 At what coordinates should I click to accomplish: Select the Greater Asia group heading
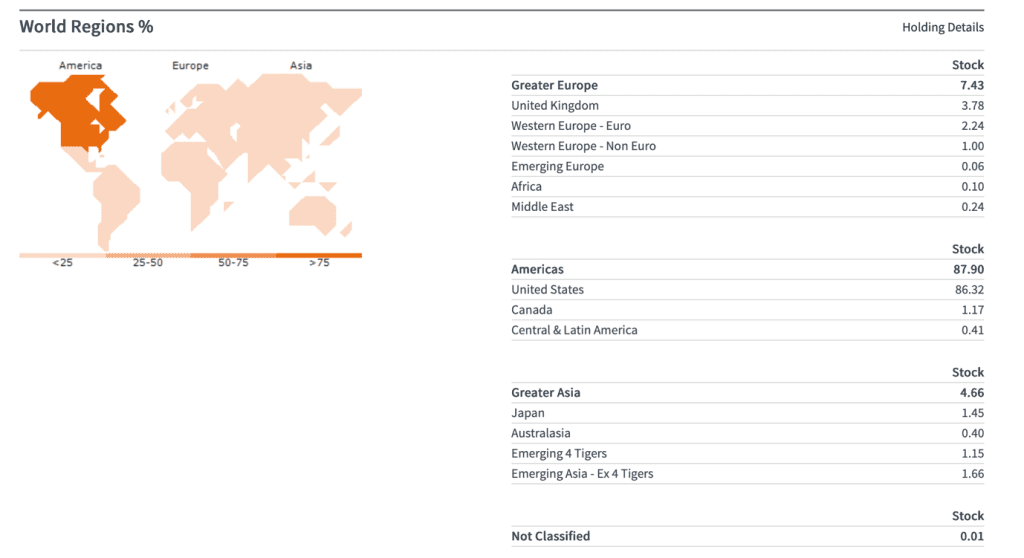tap(545, 393)
